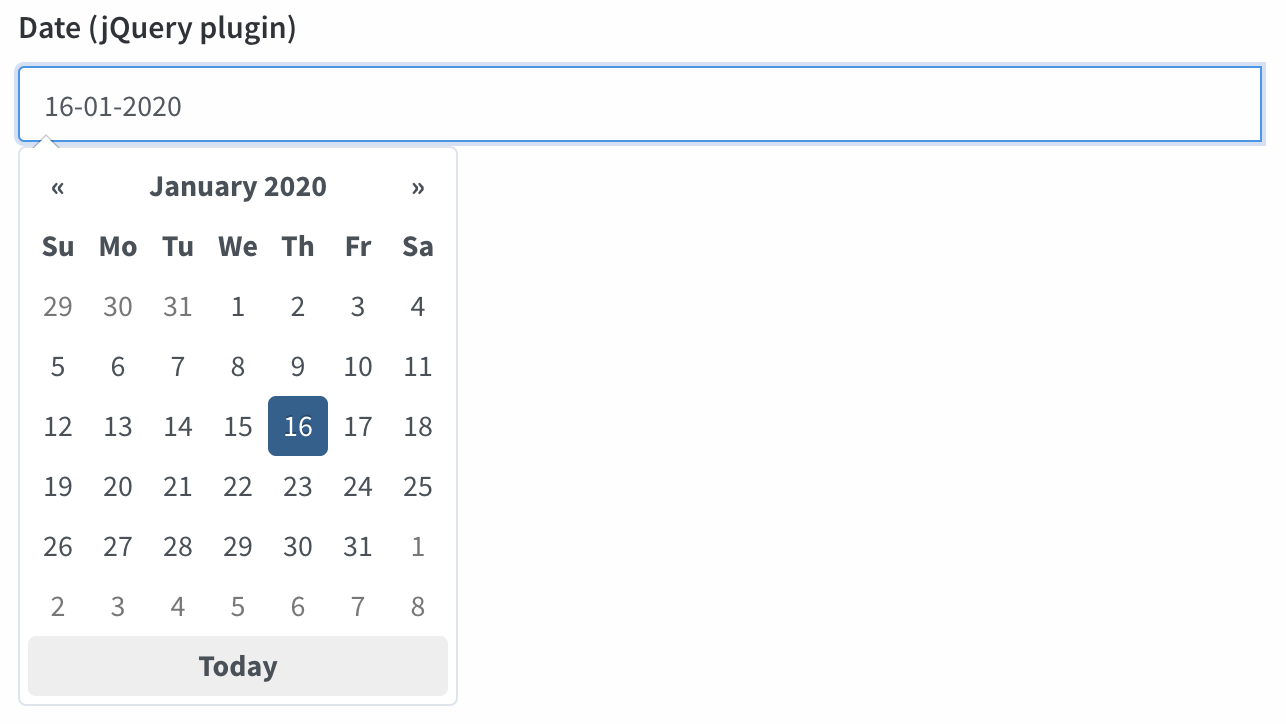Pick January 22 from the calendar
Image resolution: width=1286 pixels, height=724 pixels.
pyautogui.click(x=237, y=486)
